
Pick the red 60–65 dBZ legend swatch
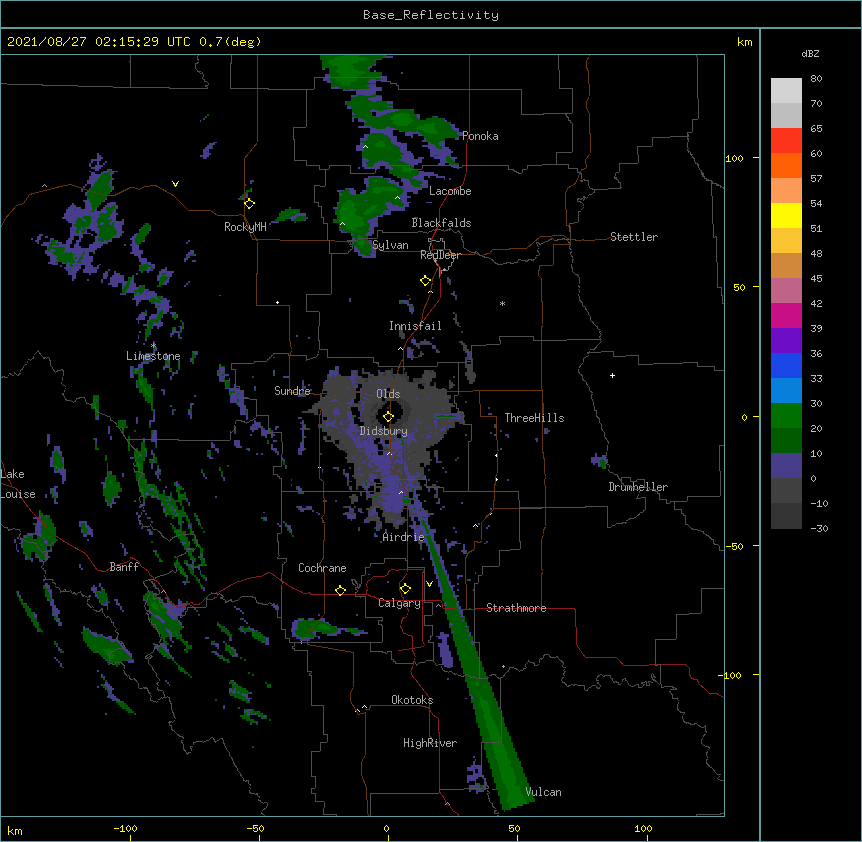(x=786, y=141)
